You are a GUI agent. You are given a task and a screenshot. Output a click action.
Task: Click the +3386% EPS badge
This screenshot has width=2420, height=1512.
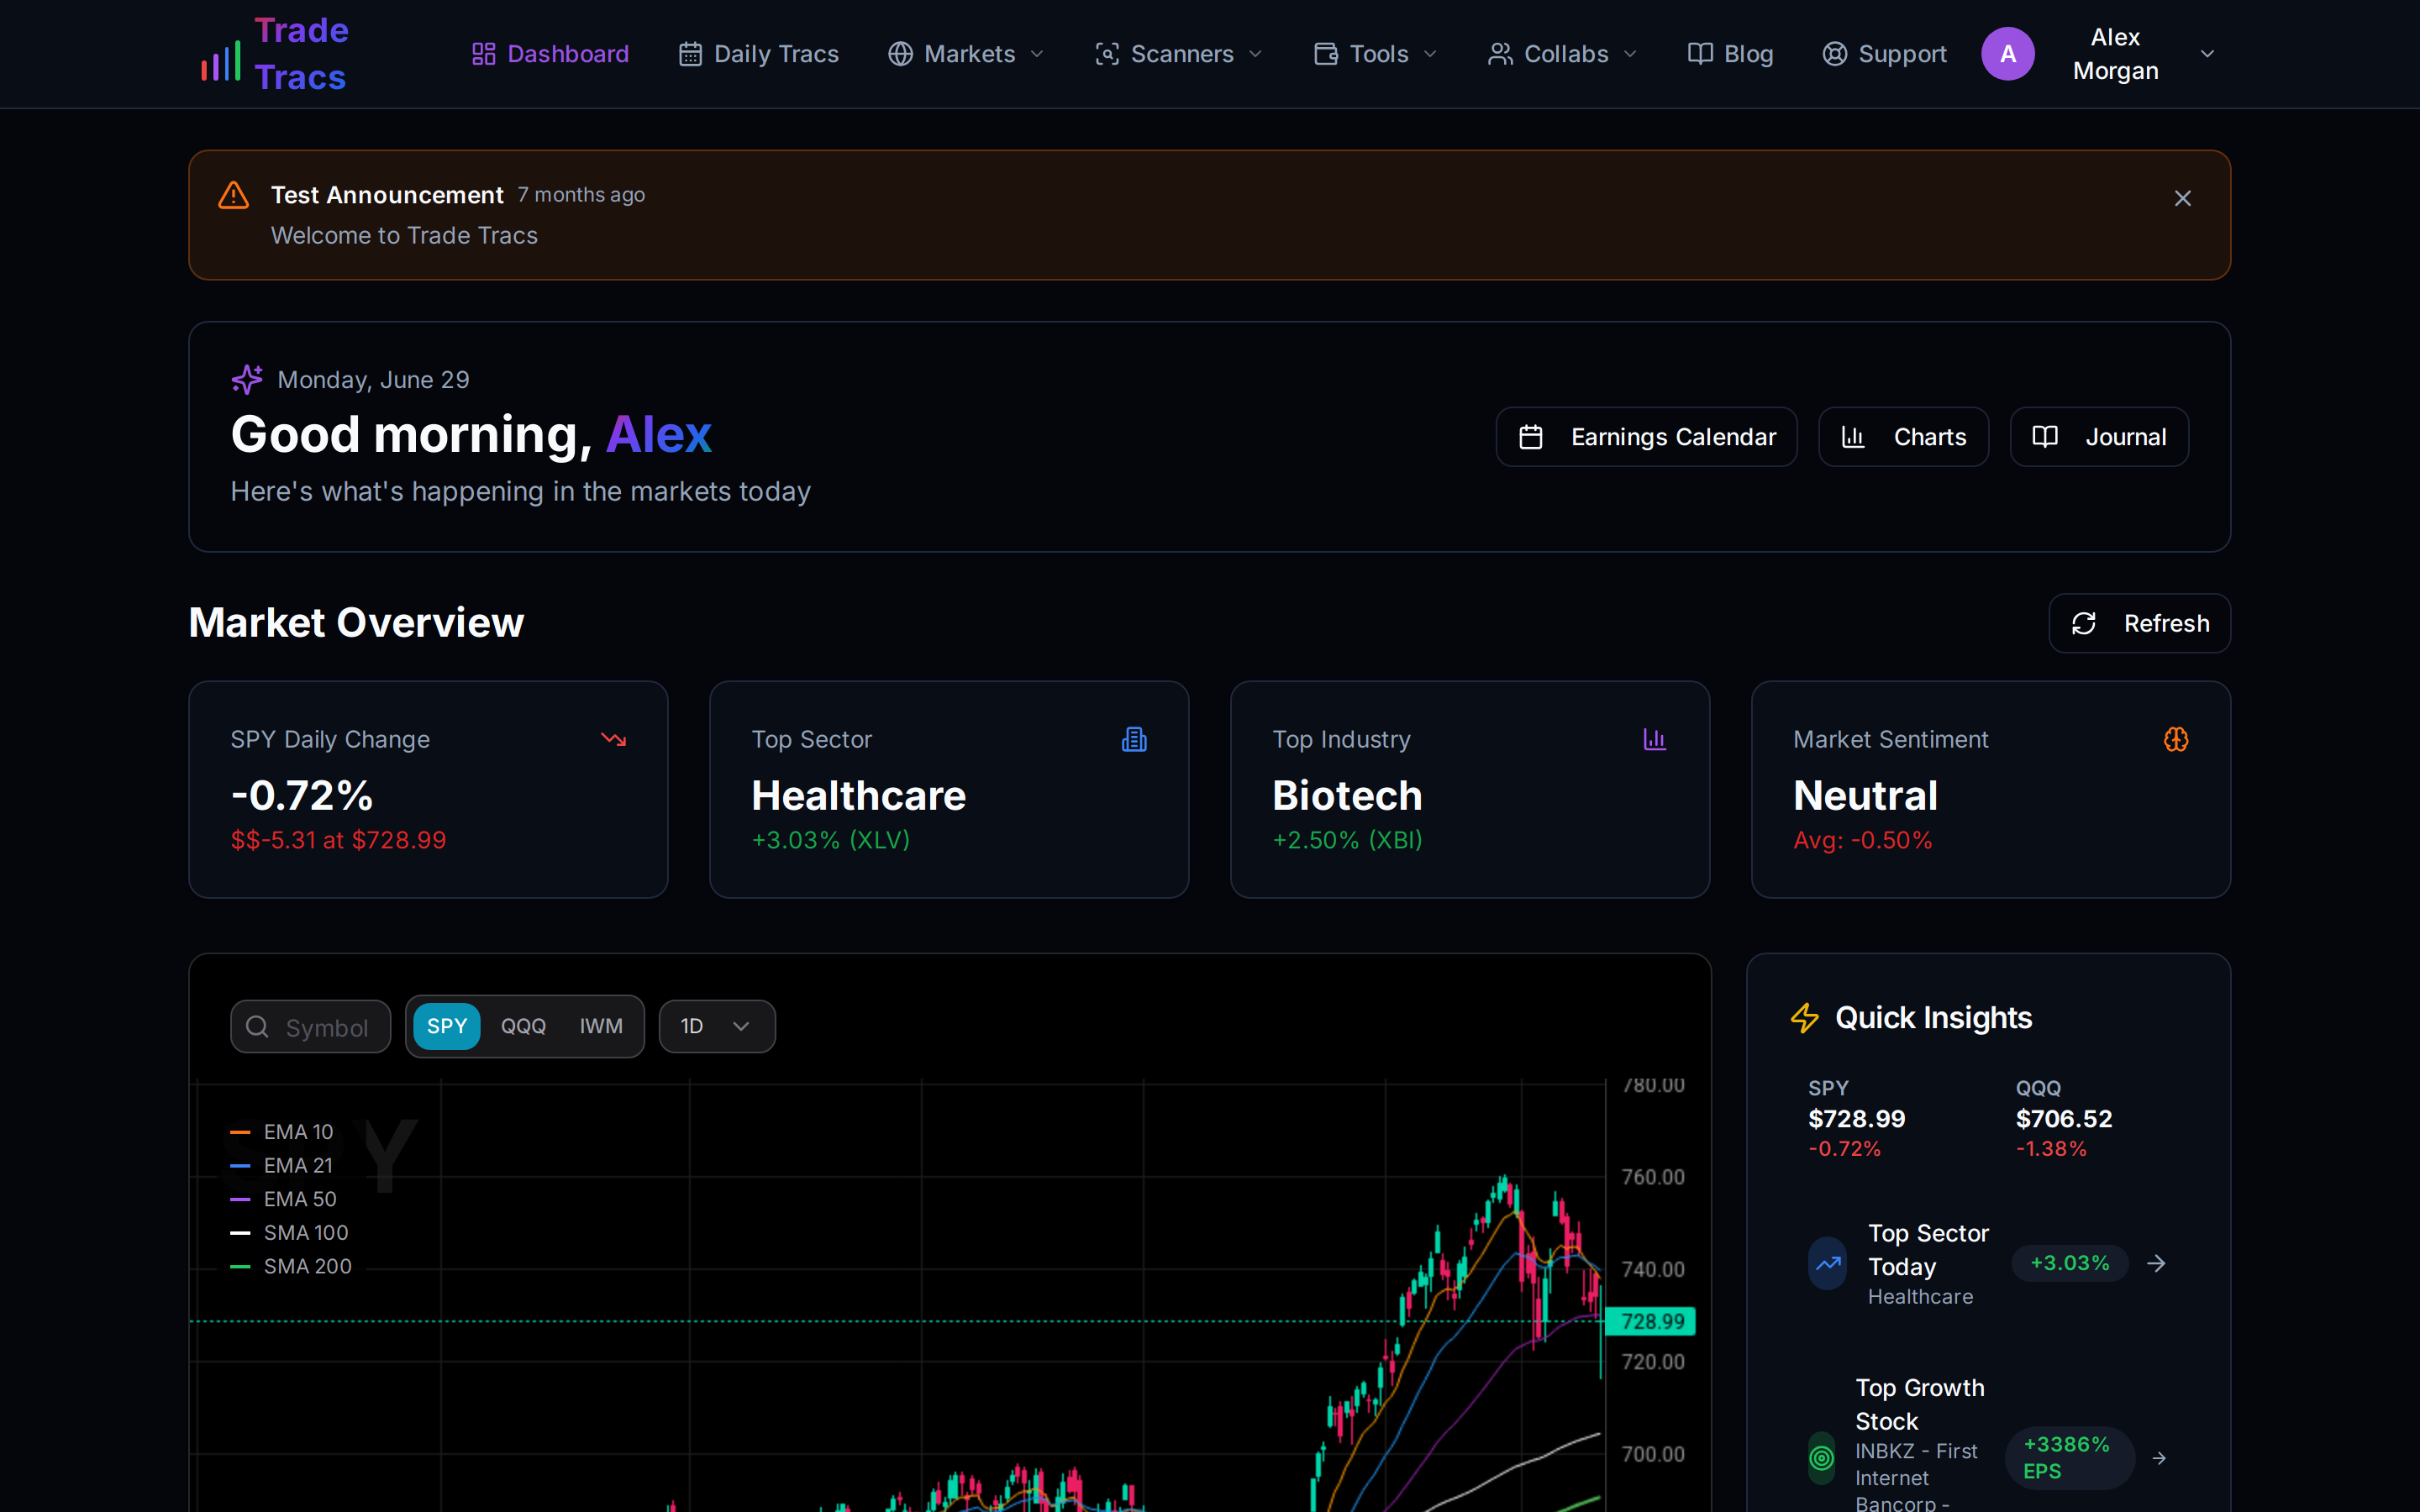point(2068,1458)
